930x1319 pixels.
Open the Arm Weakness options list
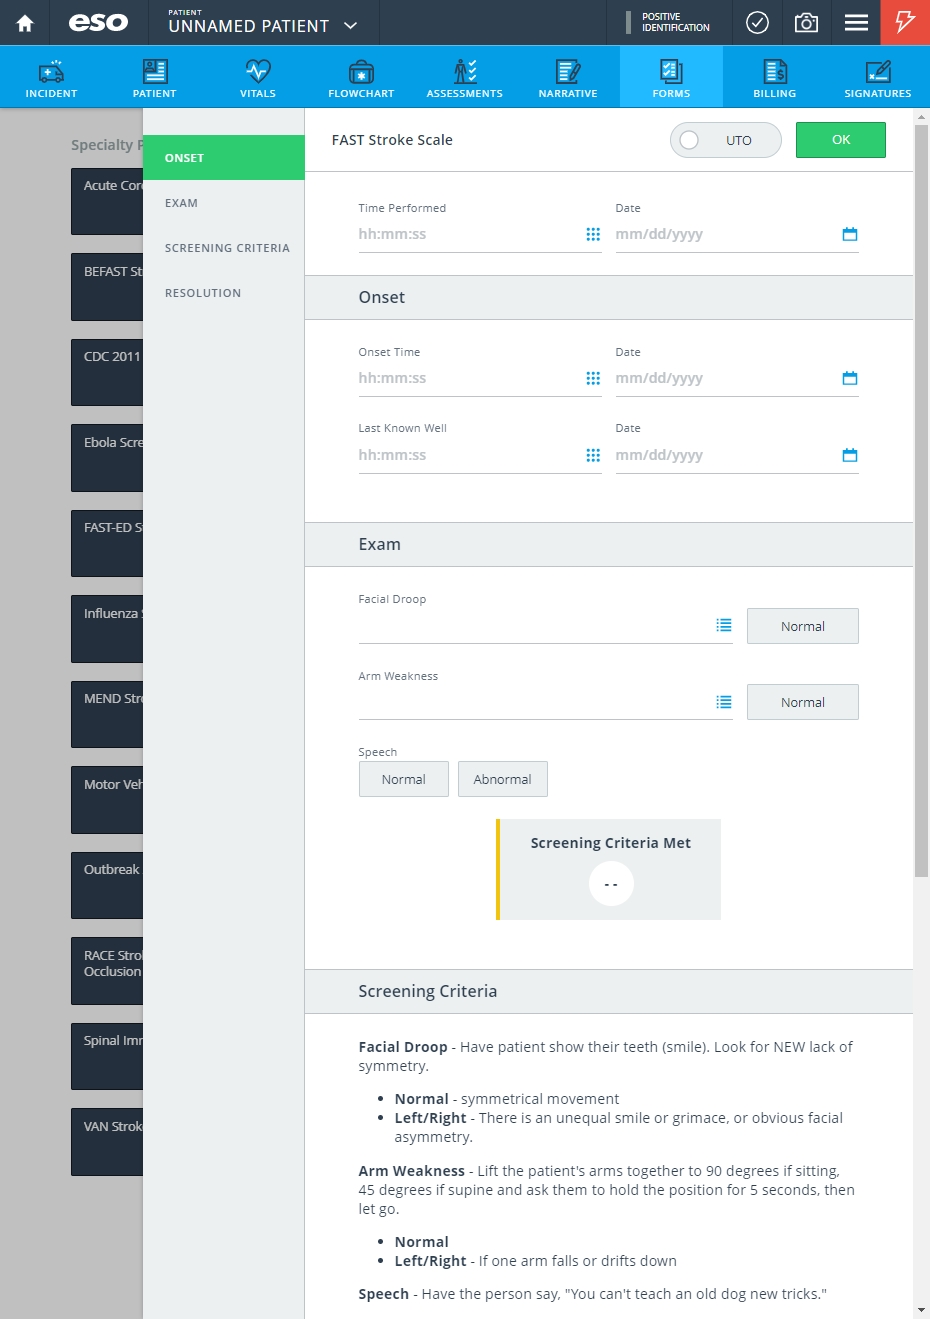724,702
